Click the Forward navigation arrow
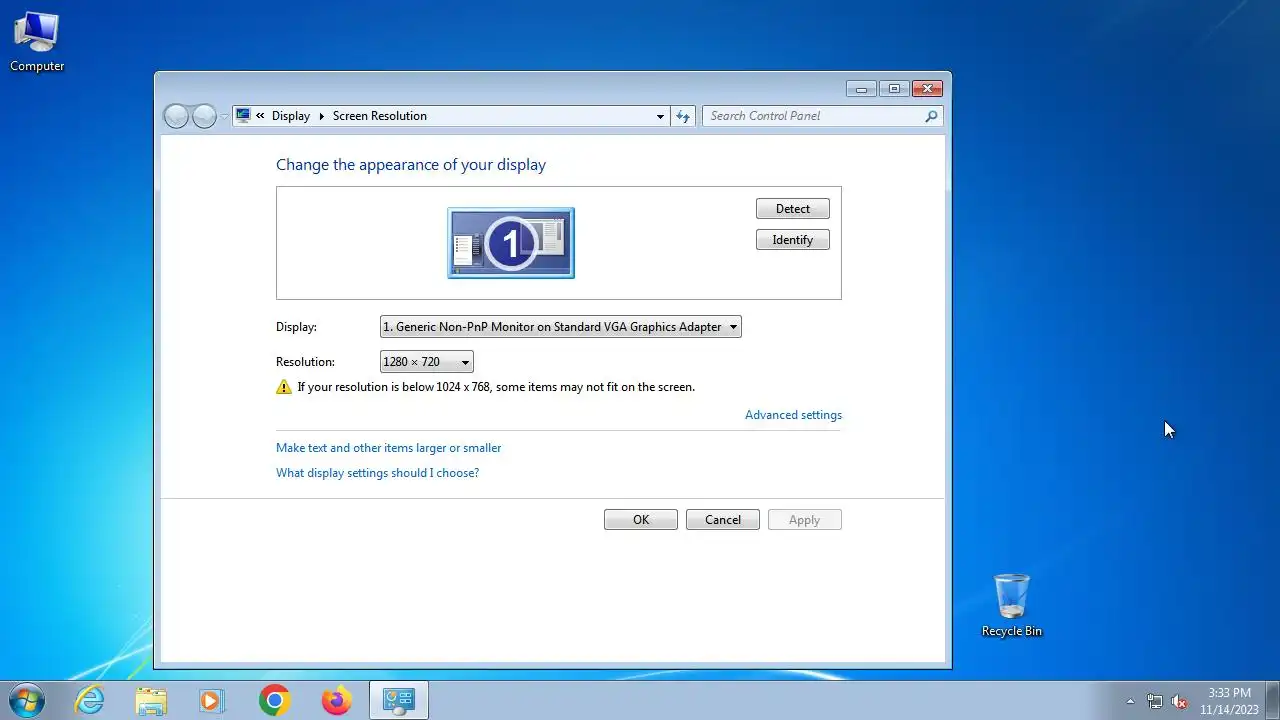The width and height of the screenshot is (1280, 720). click(x=204, y=116)
